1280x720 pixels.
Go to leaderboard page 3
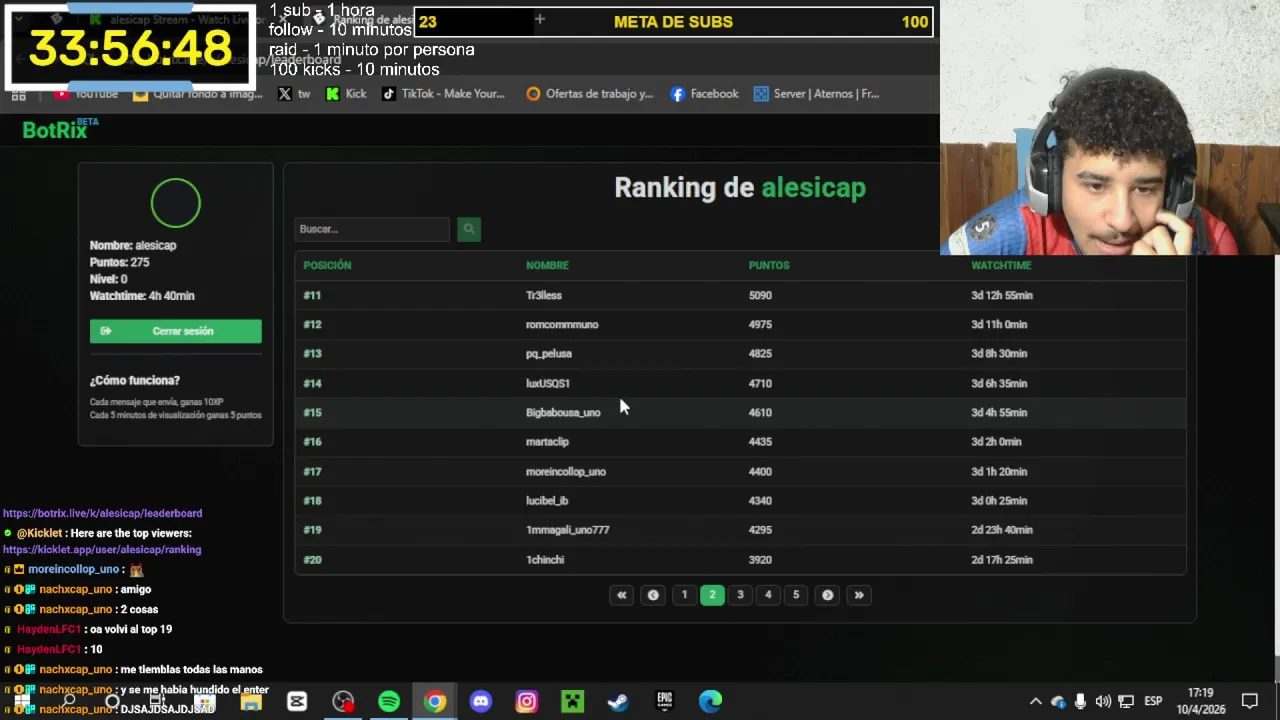tap(740, 595)
